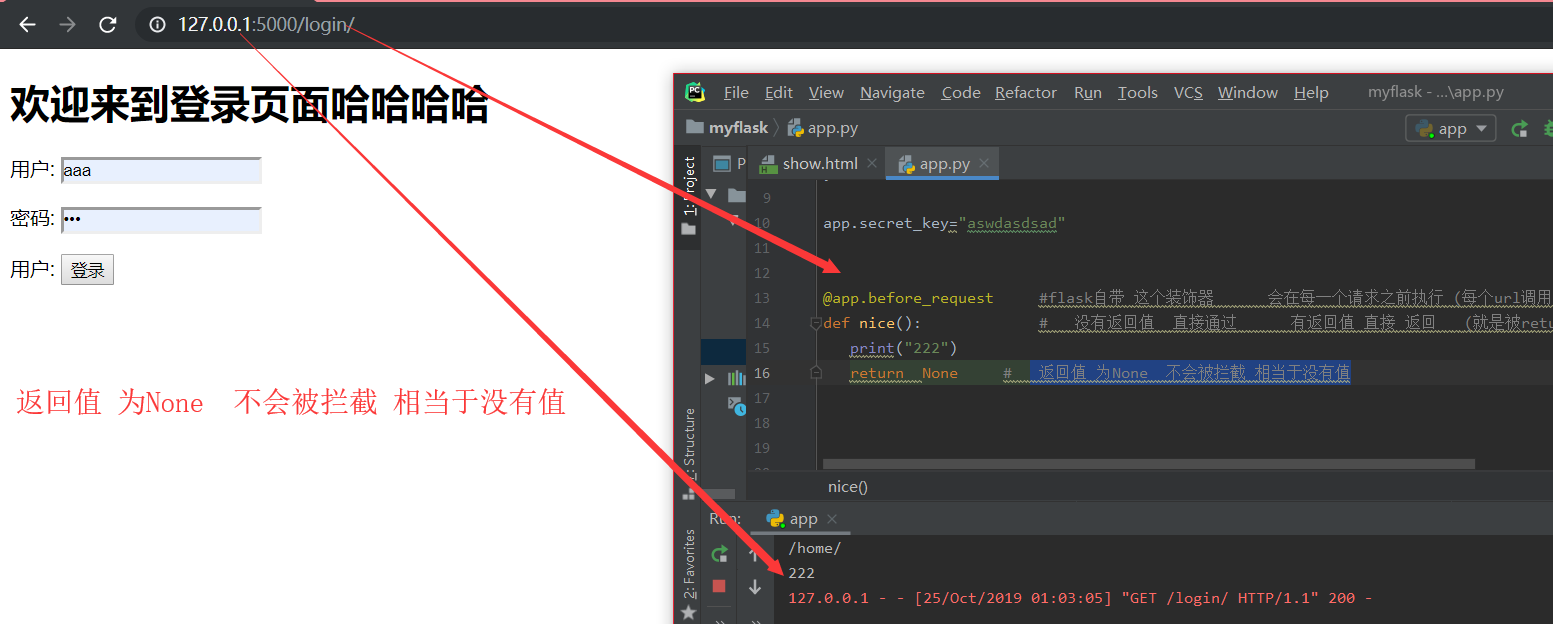The height and width of the screenshot is (624, 1553).
Task: Open the Run menu
Action: [x=1088, y=92]
